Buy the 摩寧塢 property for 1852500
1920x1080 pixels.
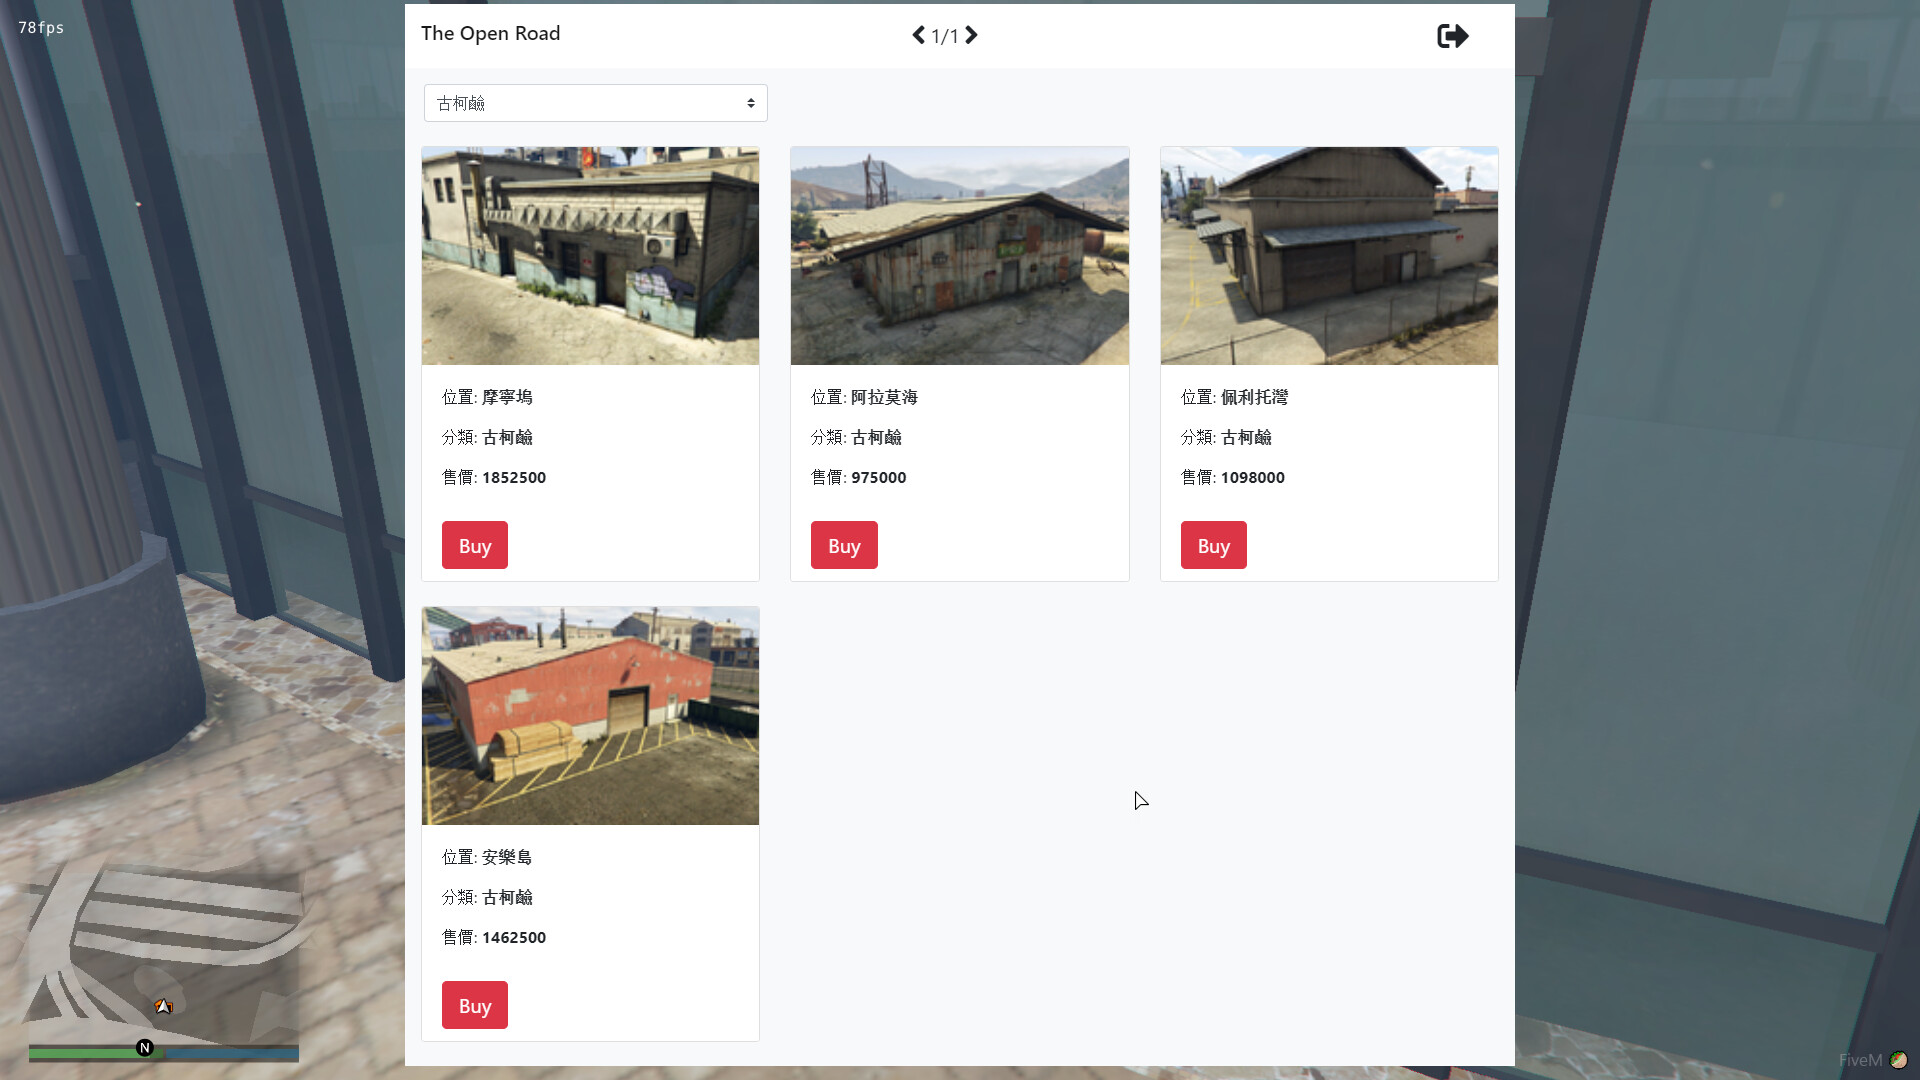[475, 545]
